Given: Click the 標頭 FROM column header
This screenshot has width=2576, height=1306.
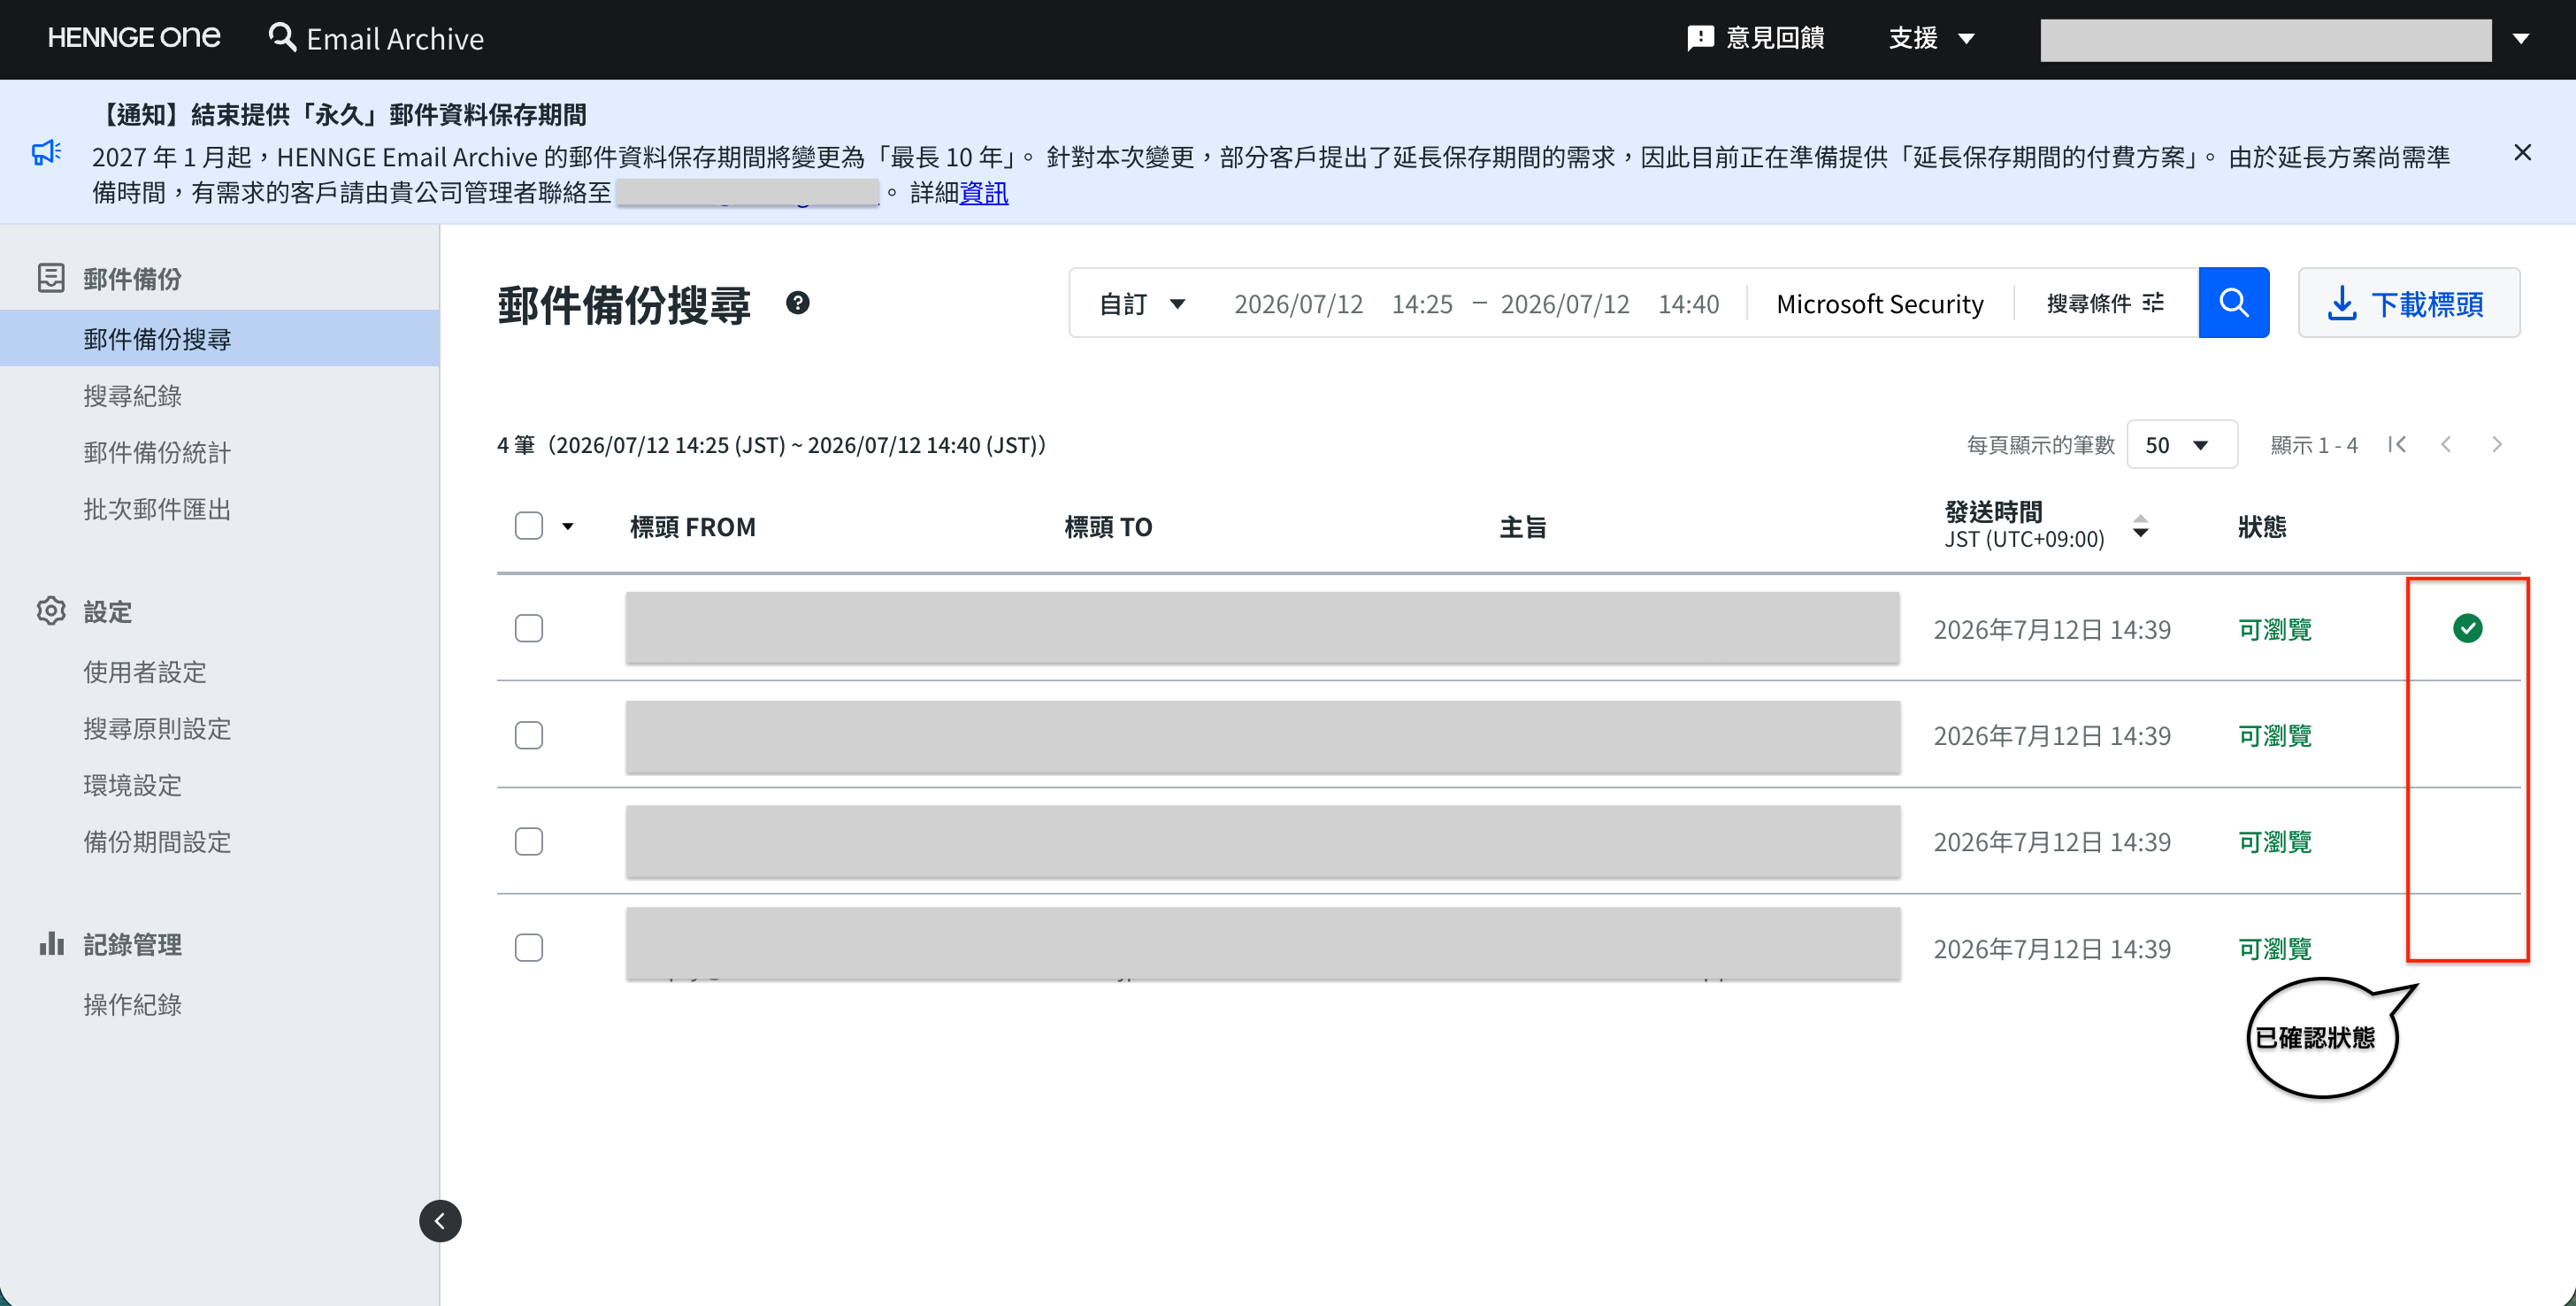Looking at the screenshot, I should (692, 526).
